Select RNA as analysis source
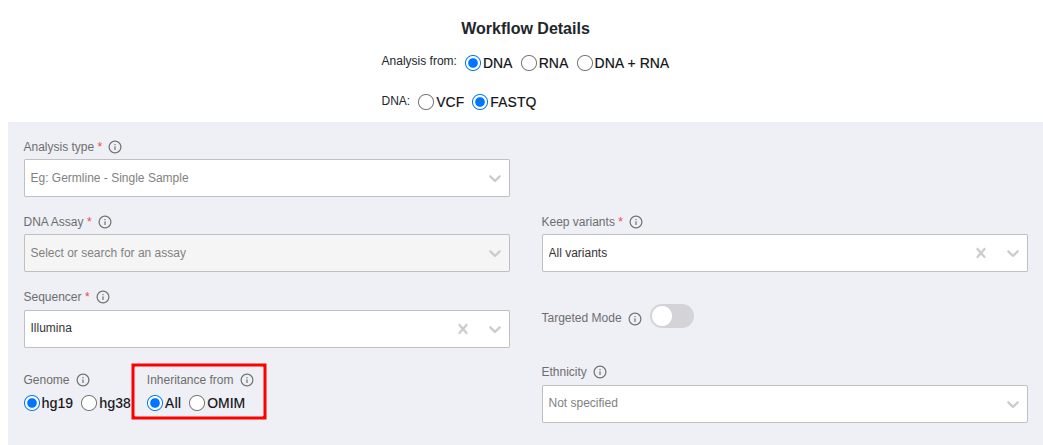The height and width of the screenshot is (445, 1043). pyautogui.click(x=530, y=63)
